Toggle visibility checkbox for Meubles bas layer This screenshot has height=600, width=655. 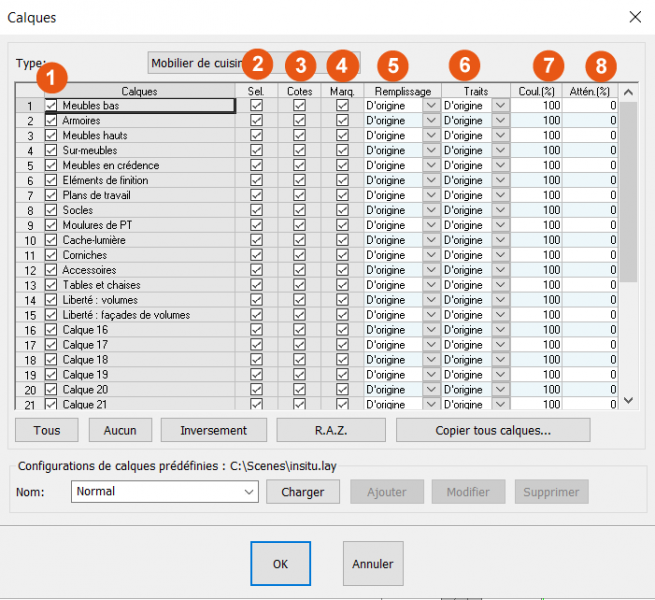tap(51, 105)
